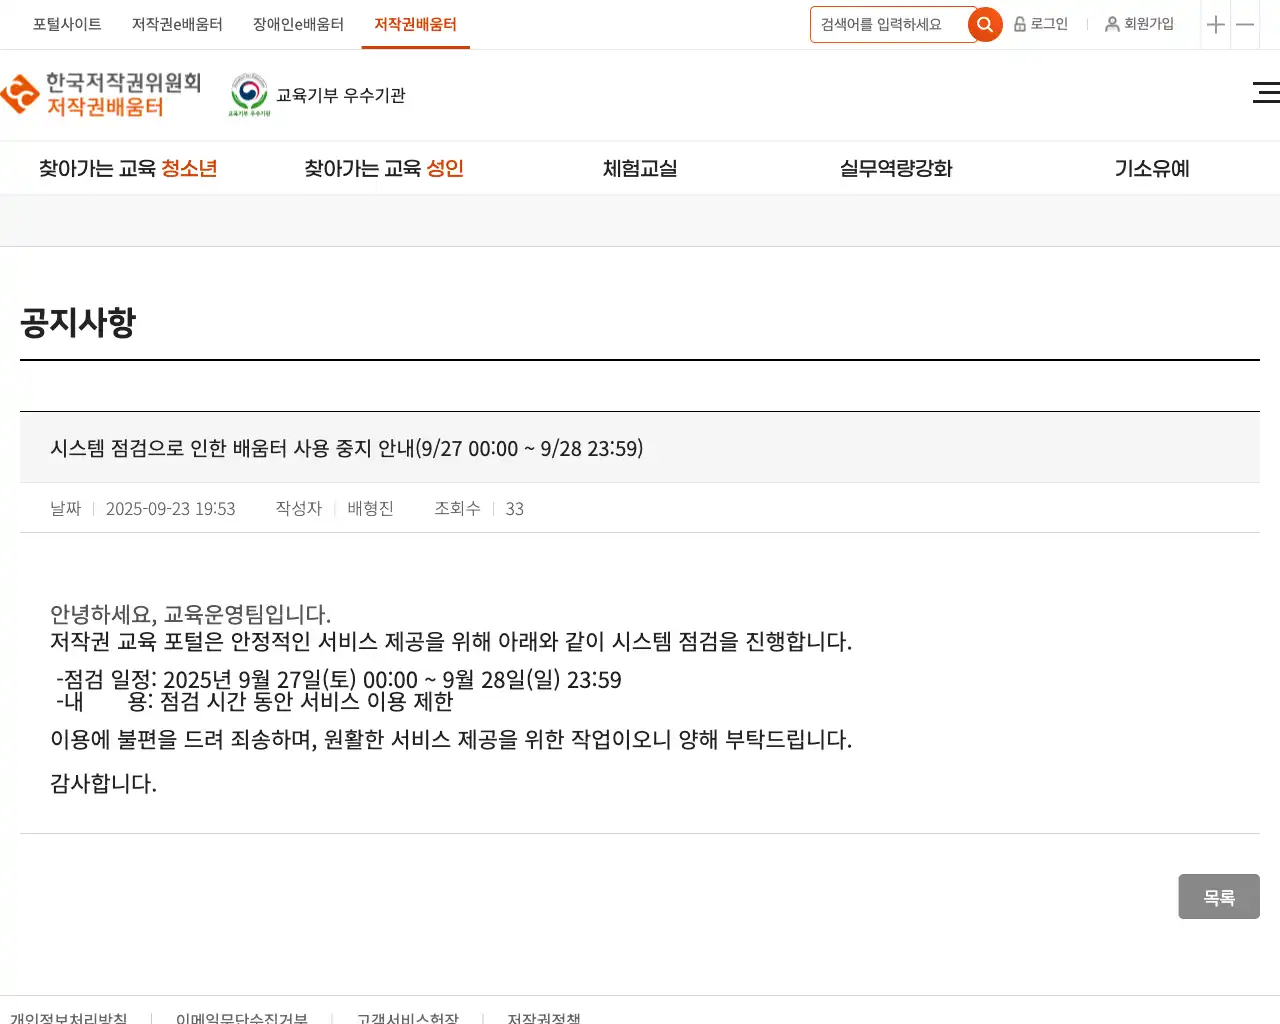Image resolution: width=1280 pixels, height=1024 pixels.
Task: Click the minus zoom-out icon
Action: 1245,25
